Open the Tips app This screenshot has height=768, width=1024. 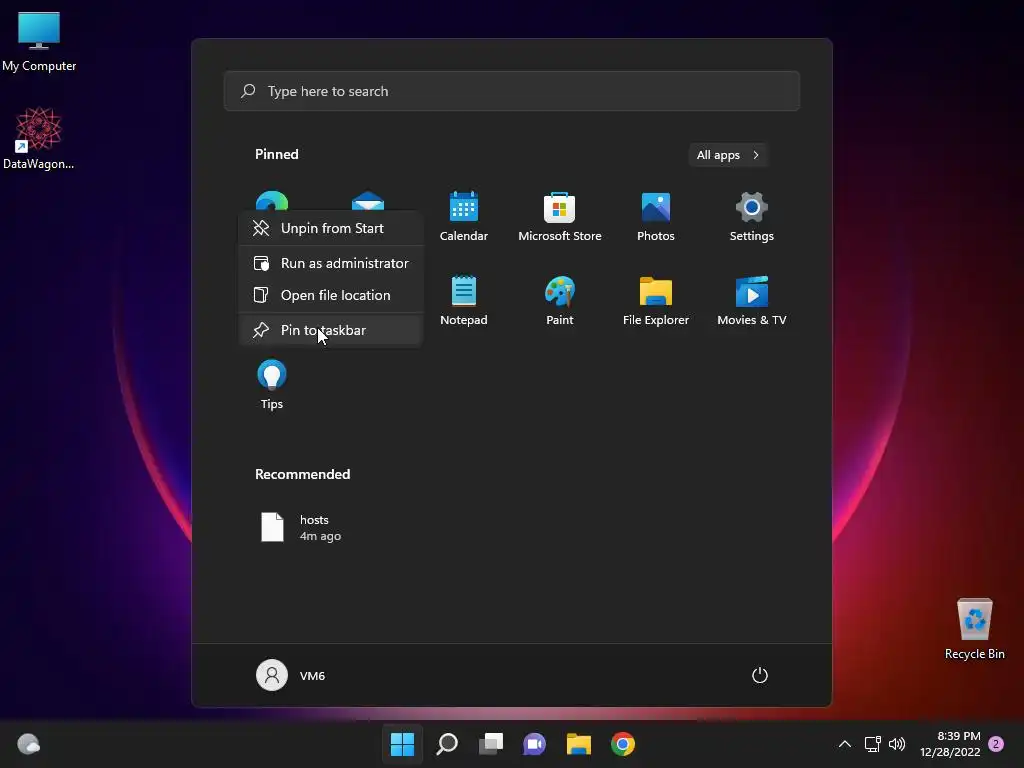pyautogui.click(x=272, y=385)
